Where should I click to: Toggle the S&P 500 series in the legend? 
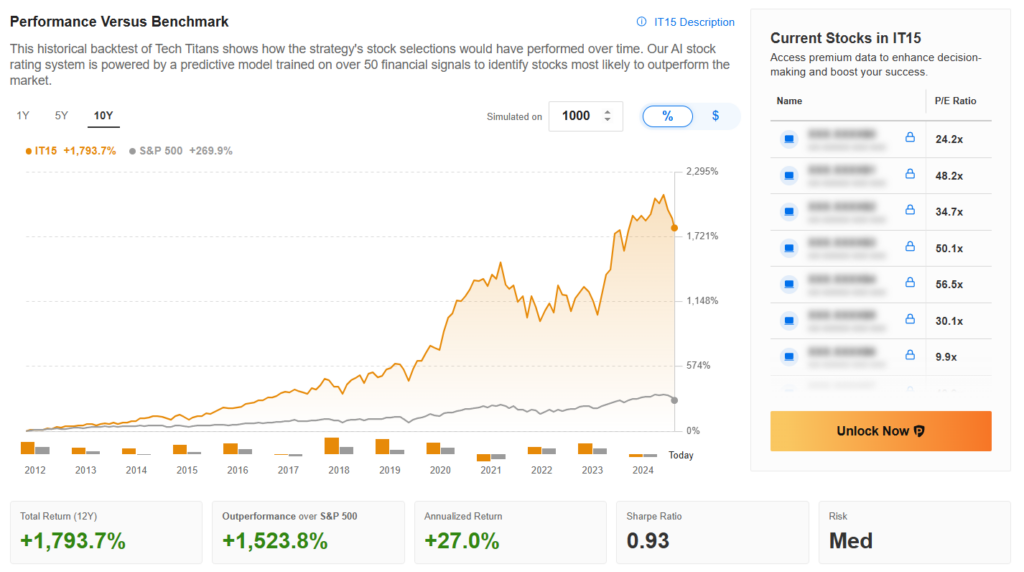point(195,151)
